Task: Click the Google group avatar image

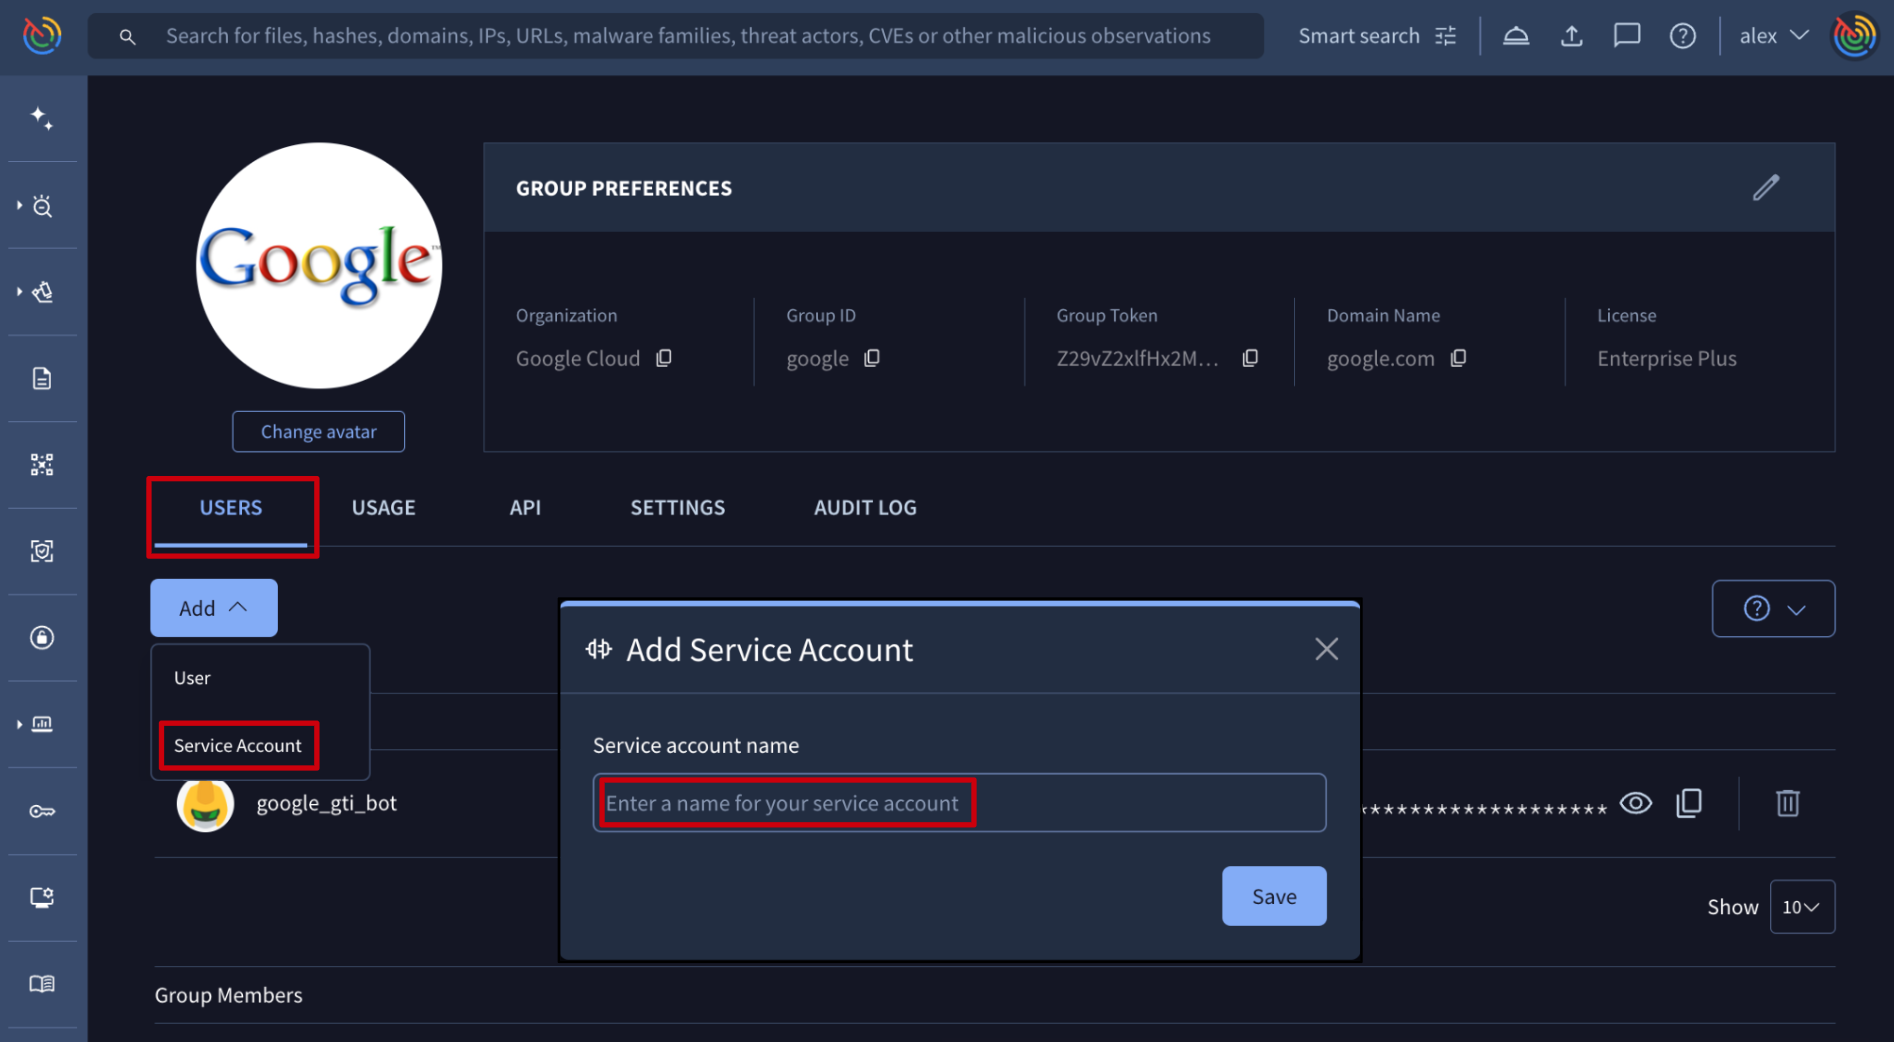Action: tap(319, 266)
